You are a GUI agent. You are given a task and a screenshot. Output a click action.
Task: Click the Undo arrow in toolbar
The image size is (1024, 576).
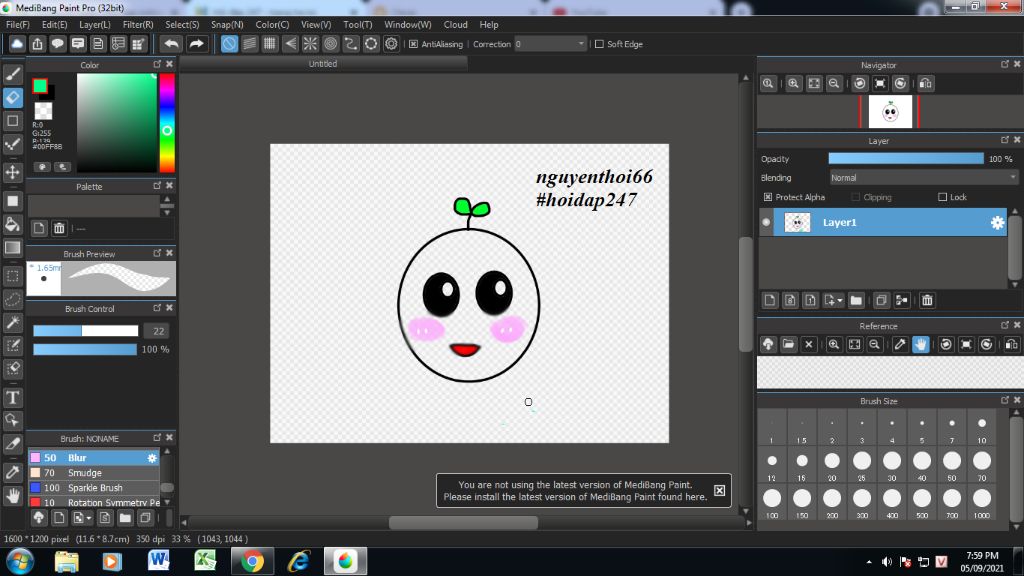tap(172, 44)
